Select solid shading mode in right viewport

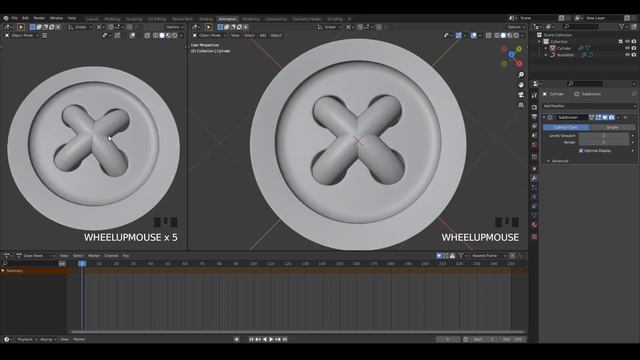pyautogui.click(x=503, y=36)
